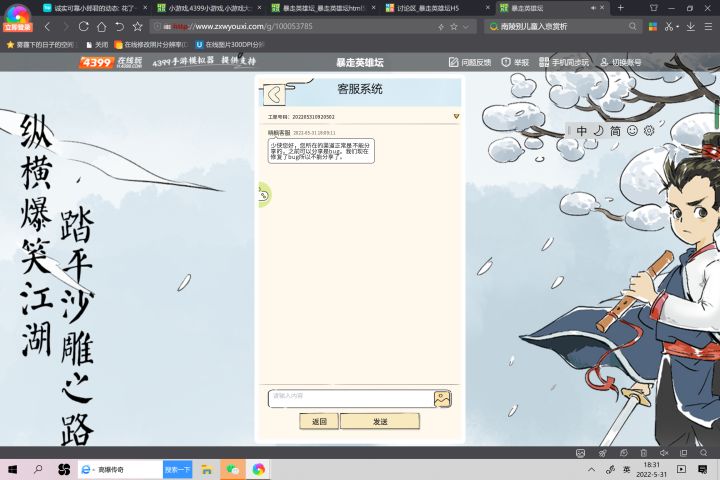Click the search magnifier icon
This screenshot has width=720, height=480.
(x=633, y=27)
